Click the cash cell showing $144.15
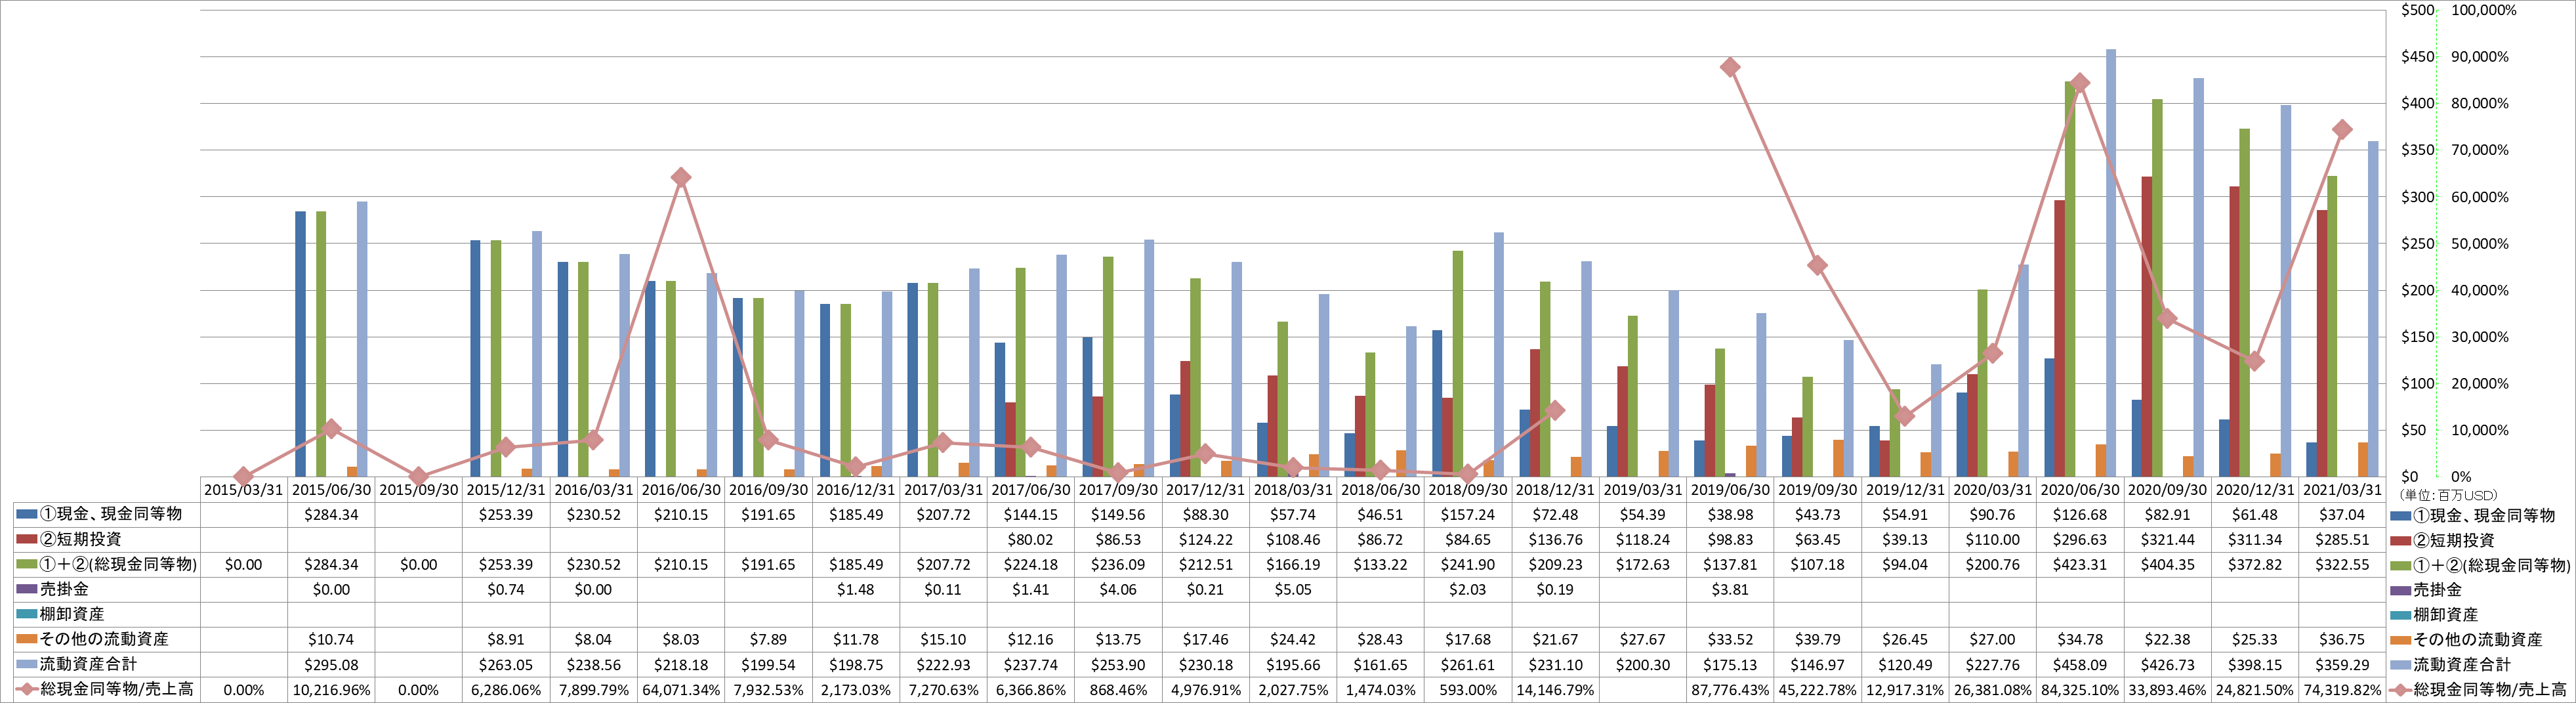The image size is (2576, 703). (x=1031, y=515)
